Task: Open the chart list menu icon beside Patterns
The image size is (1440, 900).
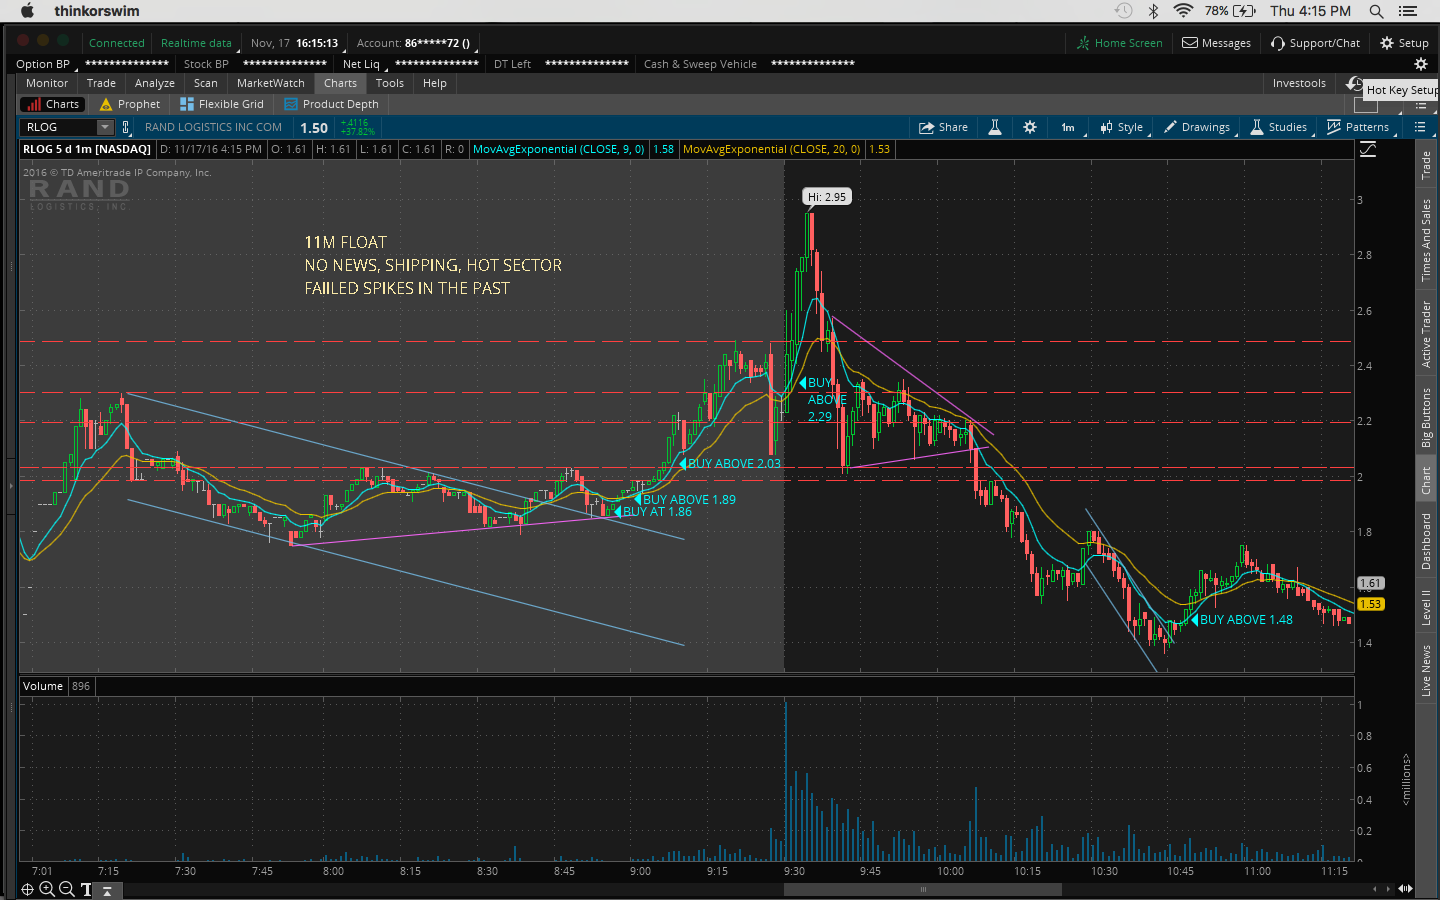Action: [1420, 127]
